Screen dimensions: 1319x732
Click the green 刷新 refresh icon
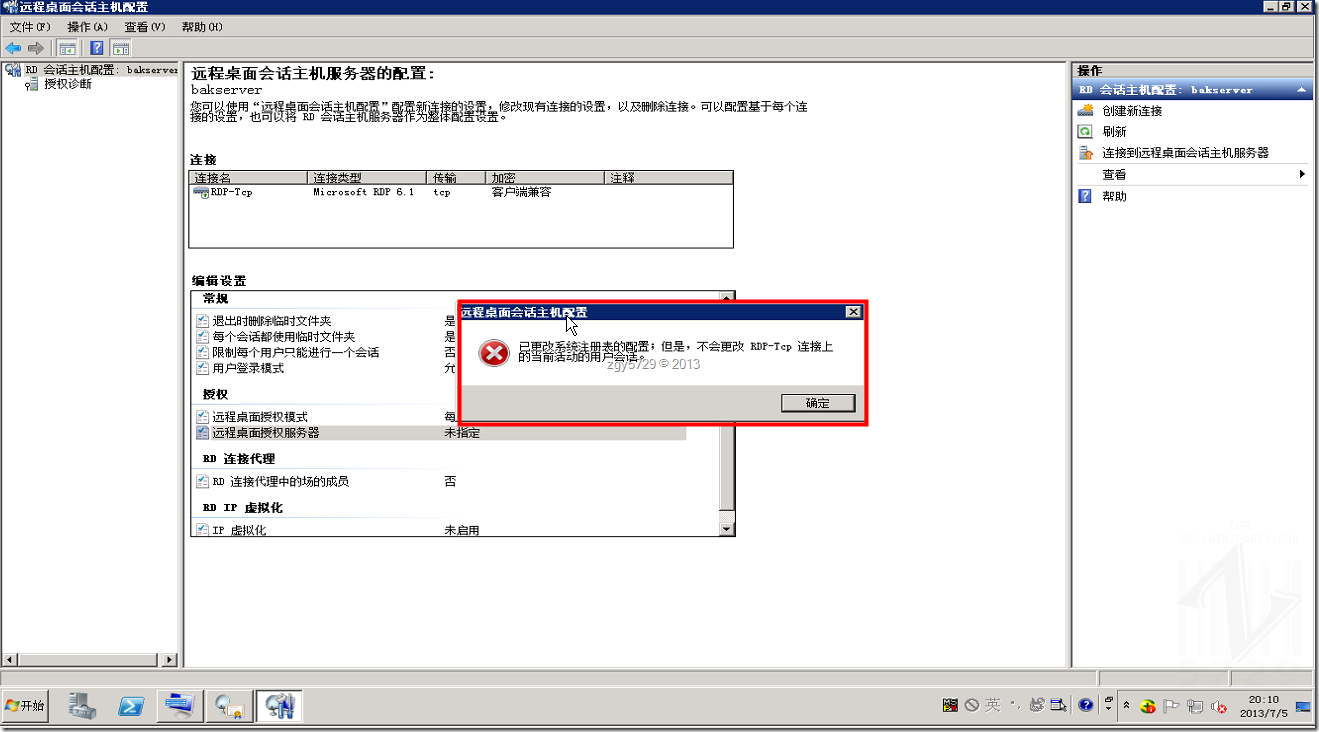(x=1085, y=132)
